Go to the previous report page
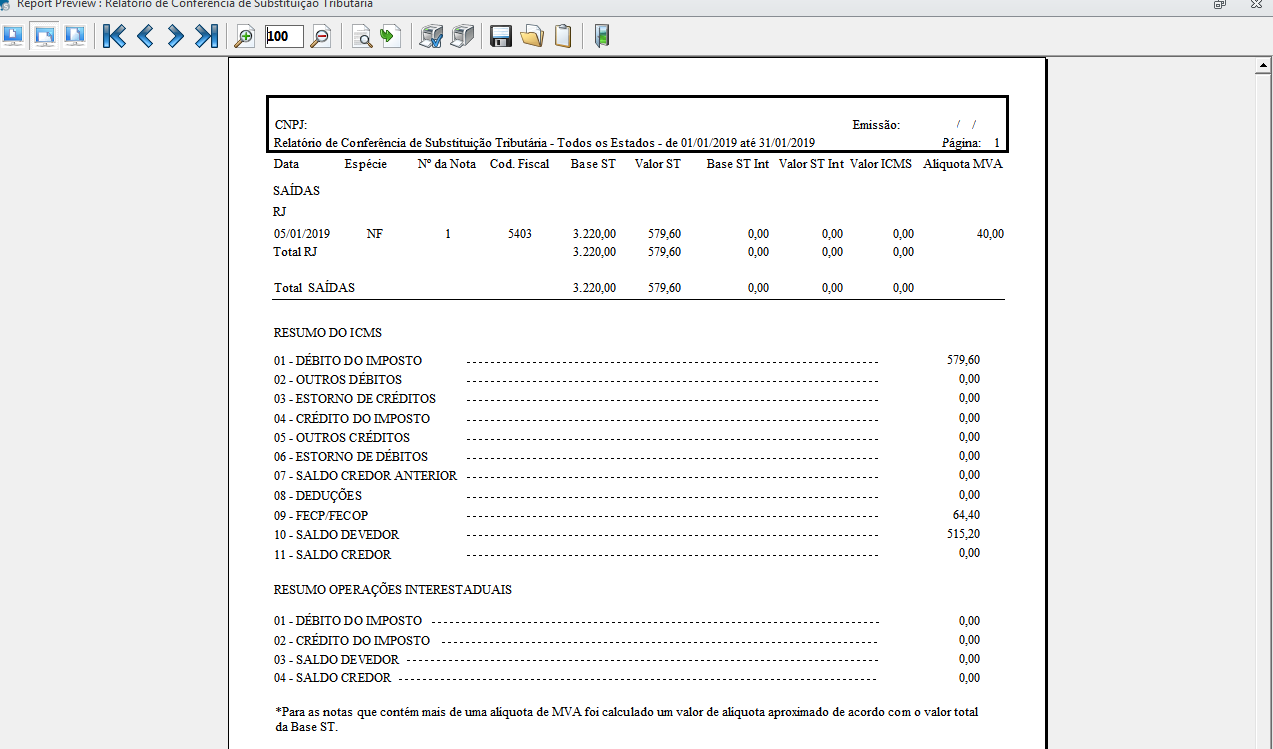The height and width of the screenshot is (749, 1273). pyautogui.click(x=145, y=37)
